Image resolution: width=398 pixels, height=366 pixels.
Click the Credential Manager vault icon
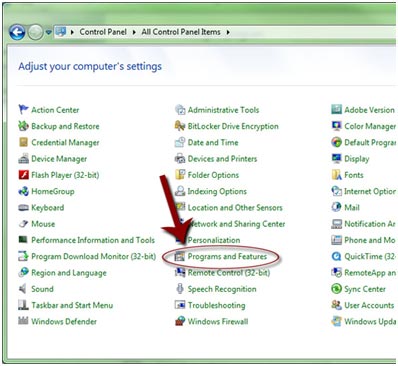[23, 142]
